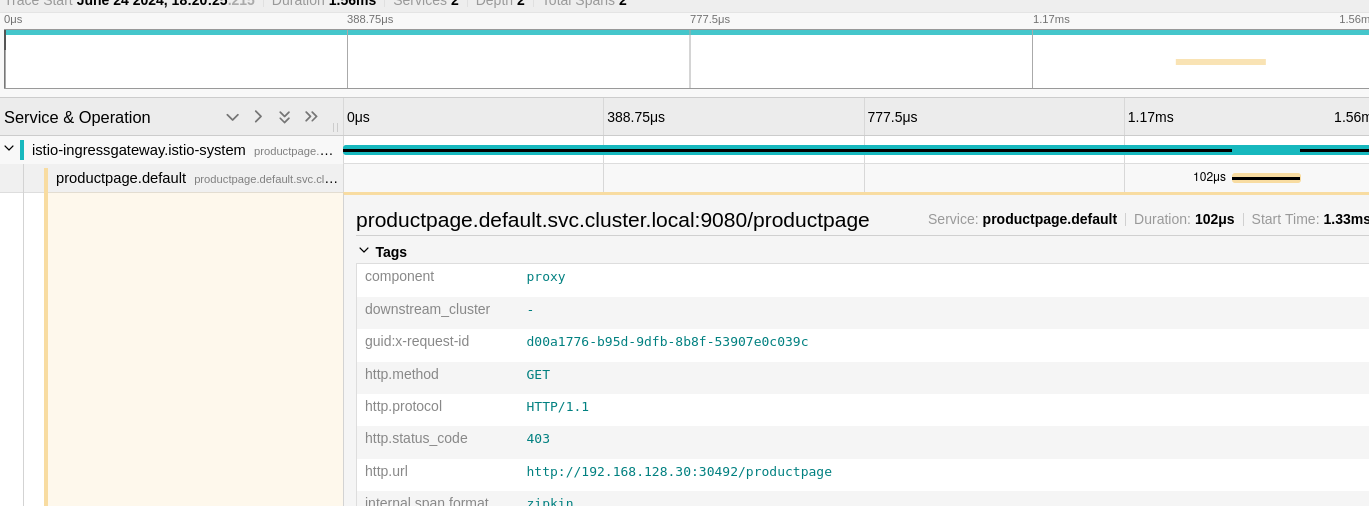This screenshot has height=506, width=1369.
Task: Click the 388.75µs timeline header tick
Action: tap(636, 117)
